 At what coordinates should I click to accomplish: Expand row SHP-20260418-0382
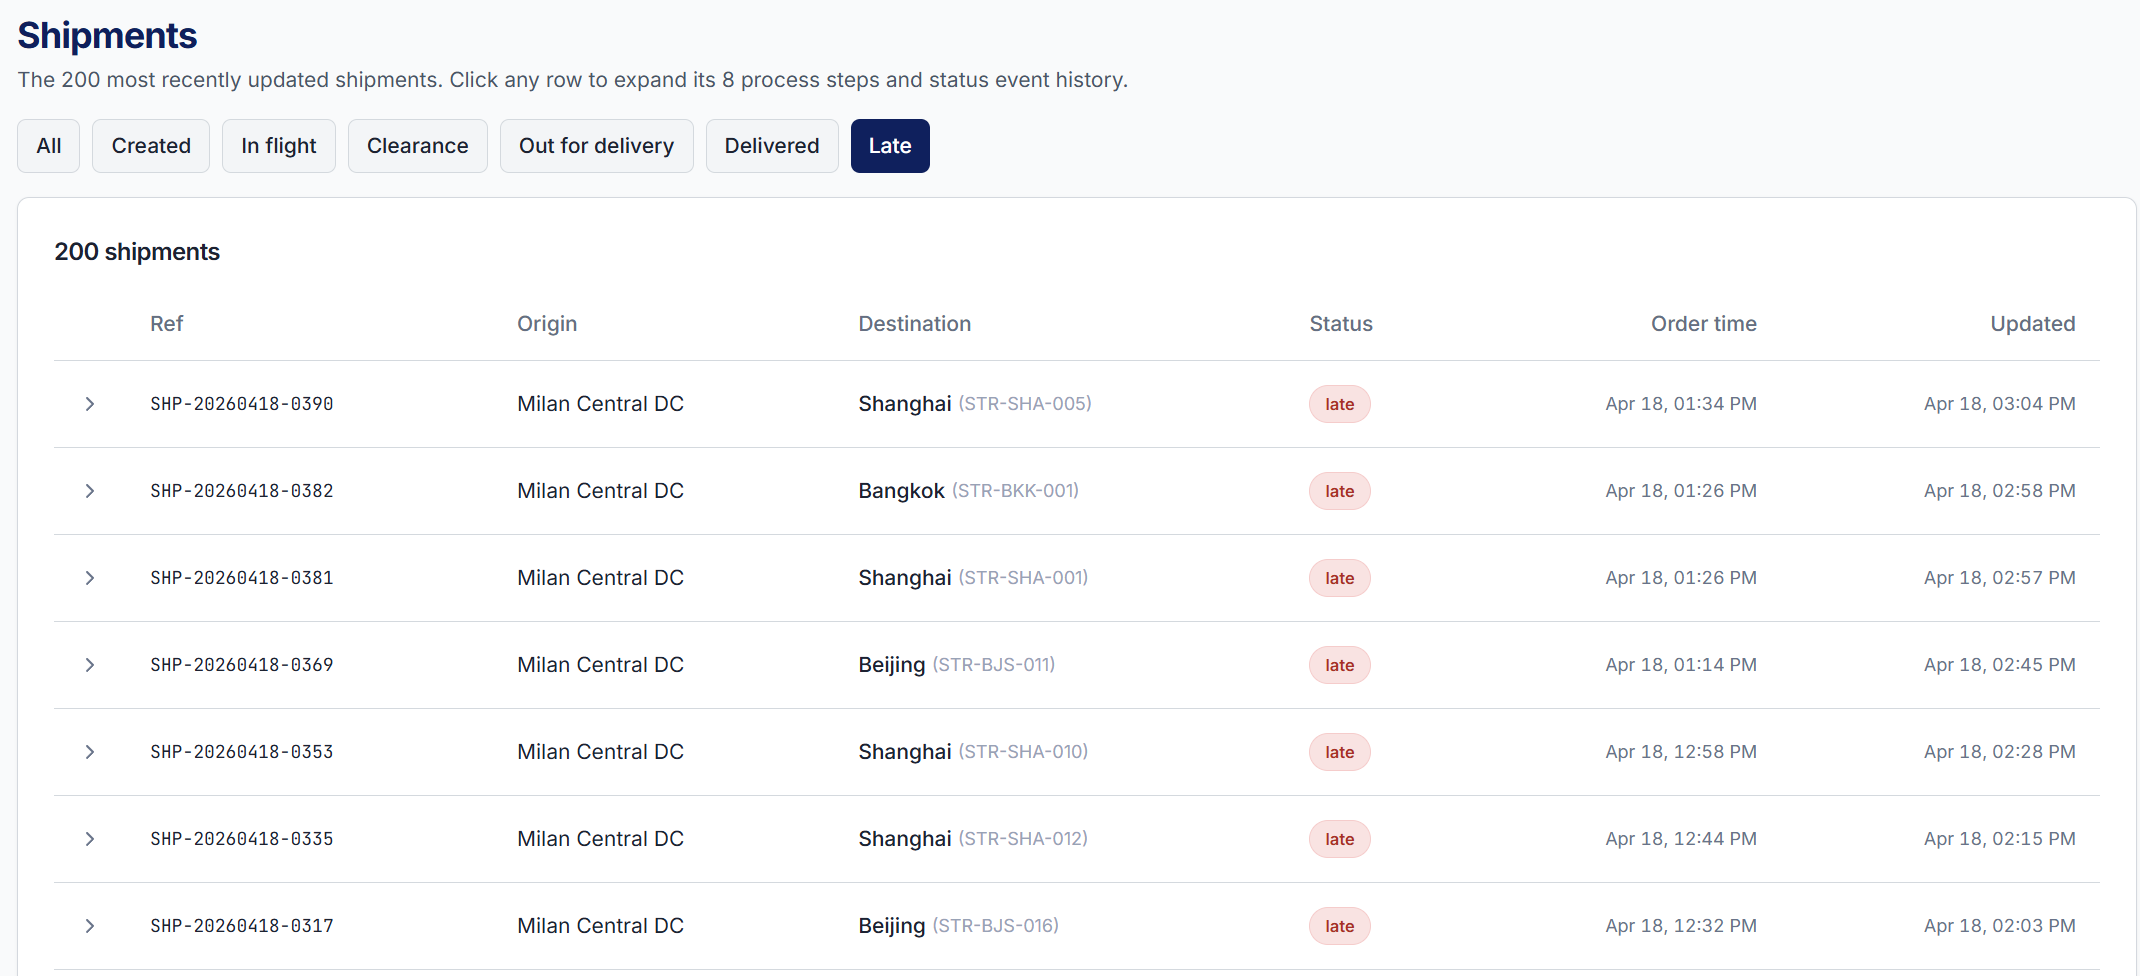click(90, 491)
